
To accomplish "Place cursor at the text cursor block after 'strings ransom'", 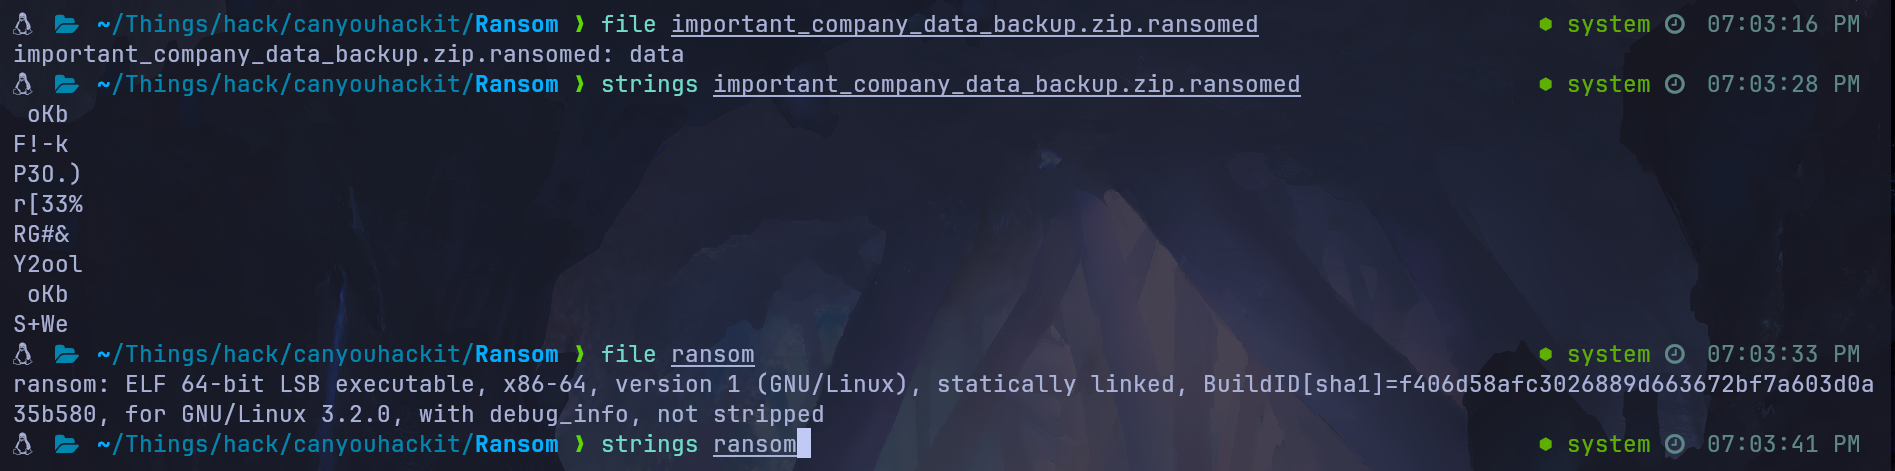I will [x=804, y=444].
